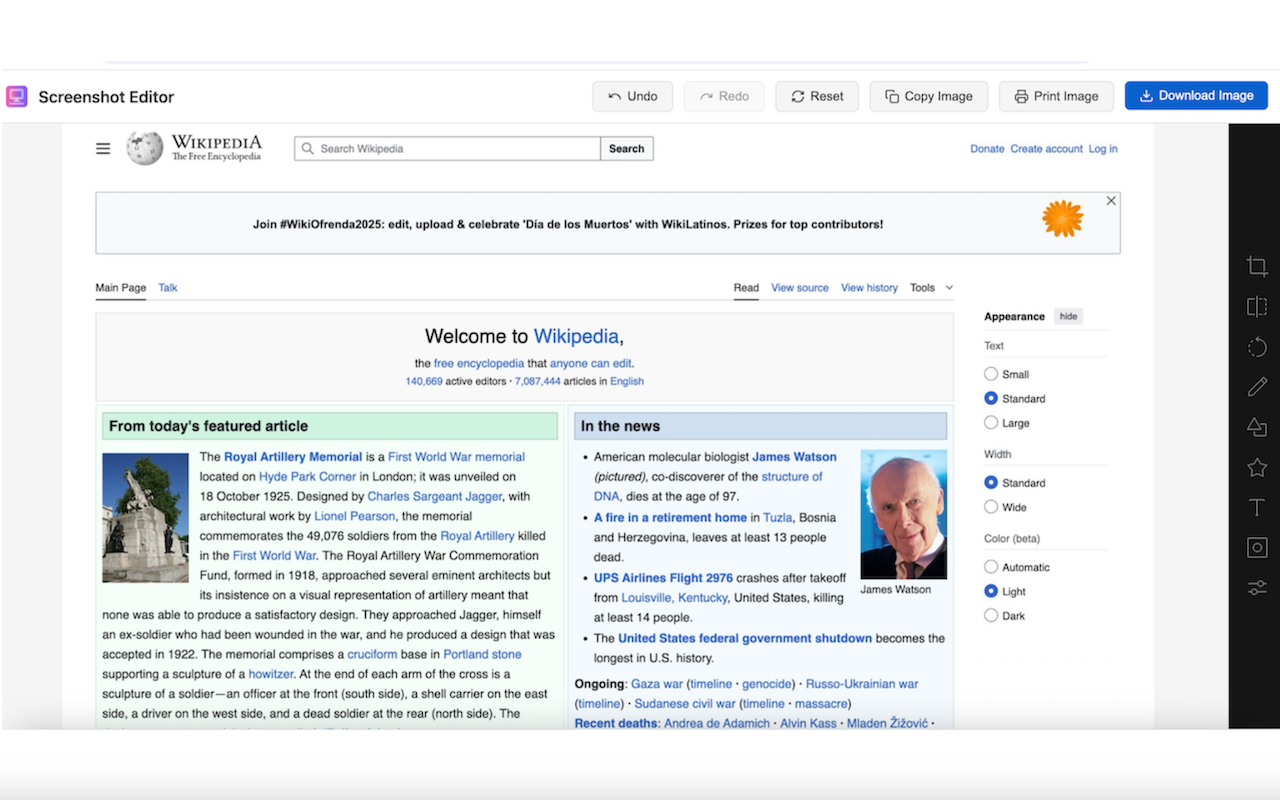This screenshot has width=1280, height=800.
Task: Open the Talk tab
Action: pyautogui.click(x=168, y=288)
